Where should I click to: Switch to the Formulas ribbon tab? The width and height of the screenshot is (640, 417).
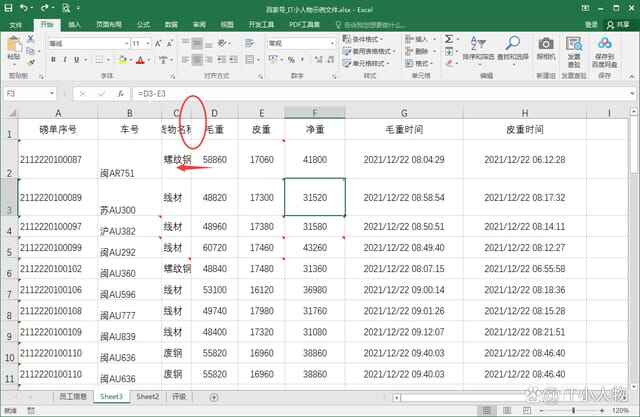[x=143, y=25]
